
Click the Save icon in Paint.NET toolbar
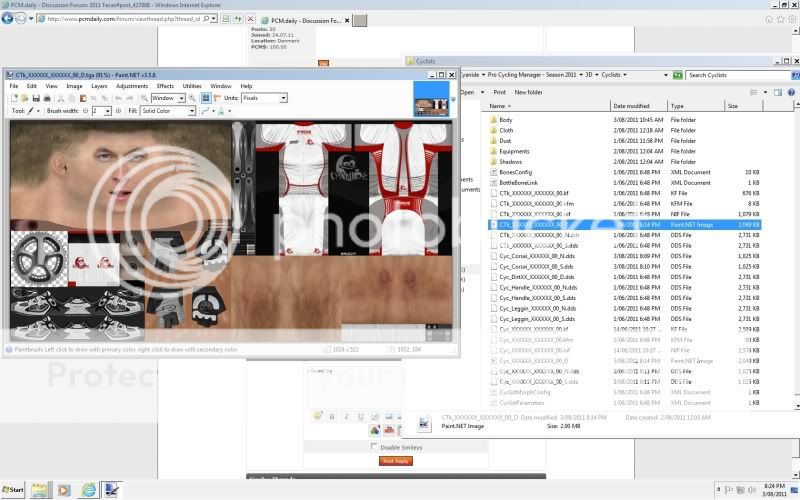[35, 98]
